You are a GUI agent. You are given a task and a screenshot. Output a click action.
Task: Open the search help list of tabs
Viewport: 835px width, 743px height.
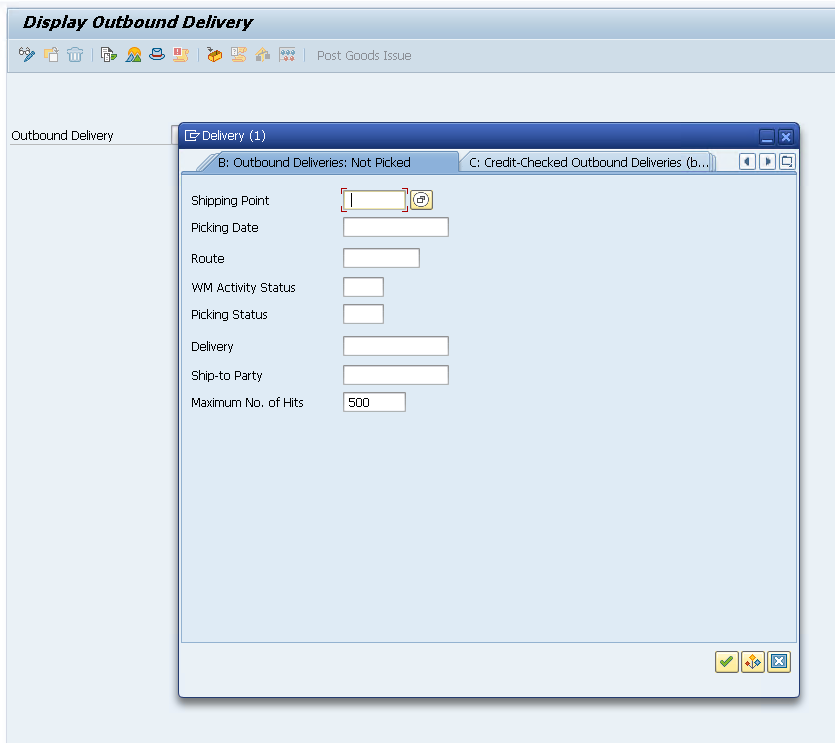pyautogui.click(x=787, y=162)
